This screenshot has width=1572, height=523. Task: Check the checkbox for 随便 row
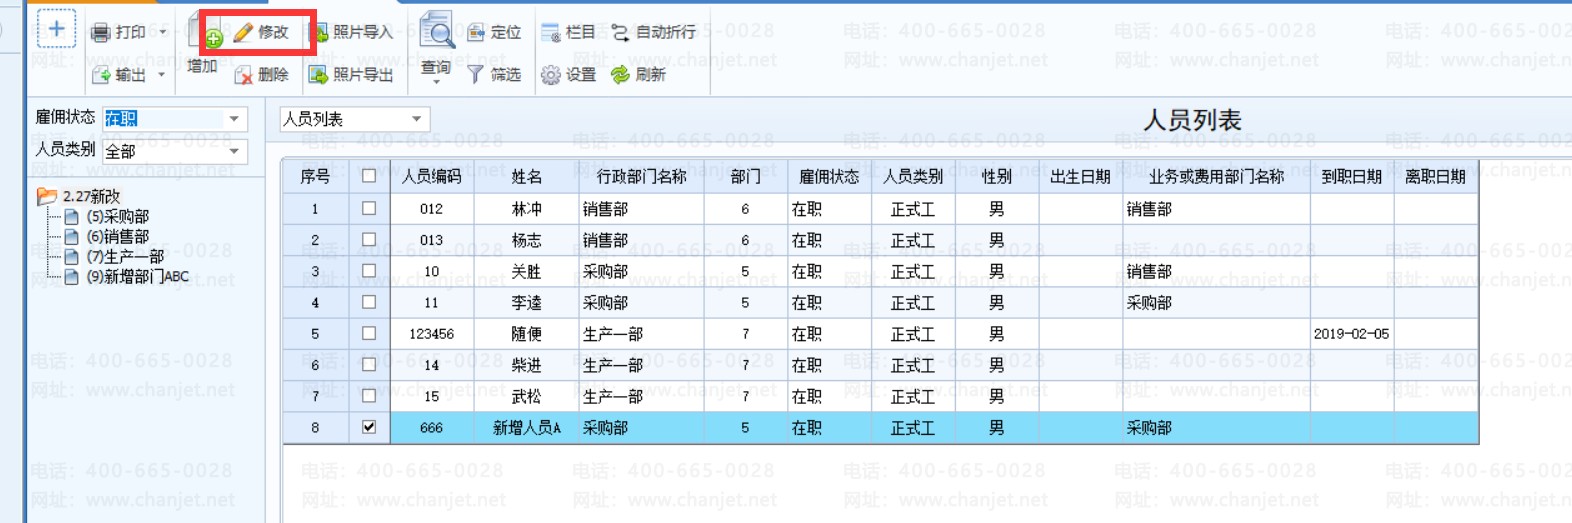(369, 334)
